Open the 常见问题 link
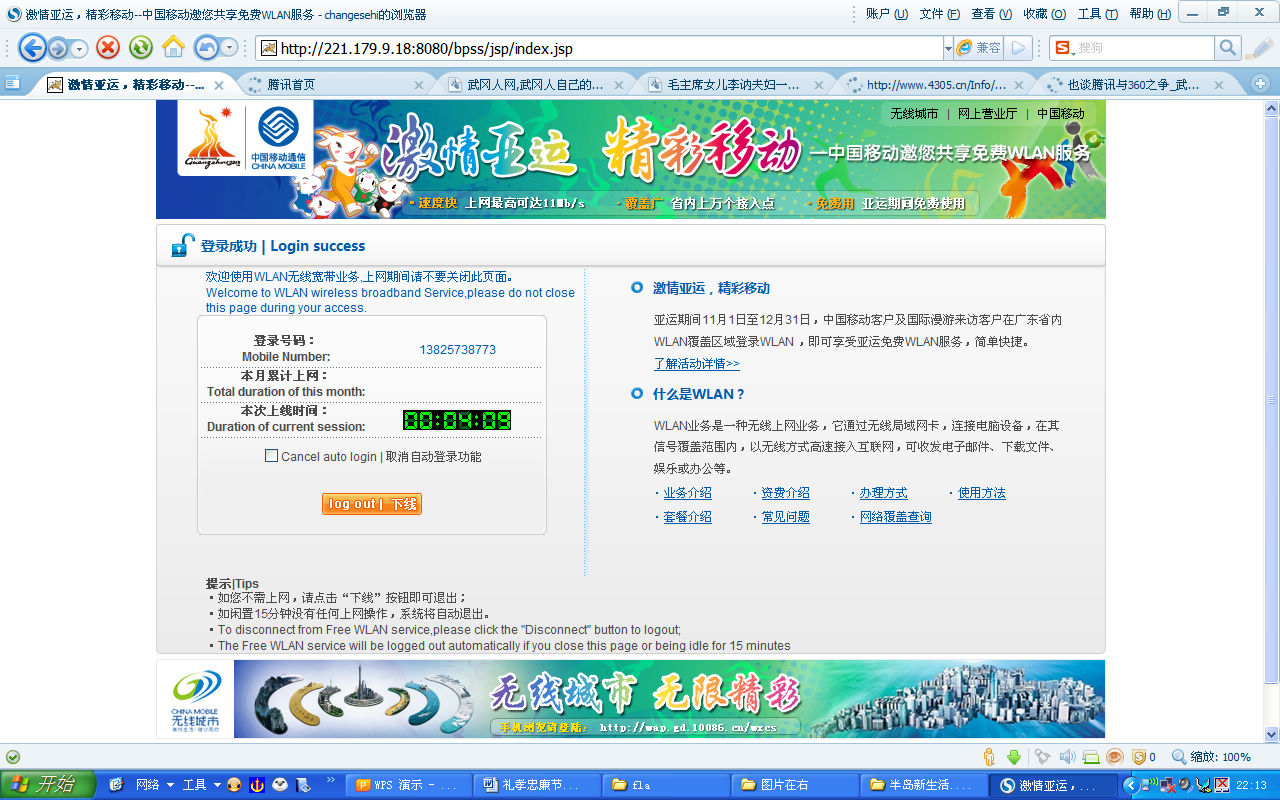The height and width of the screenshot is (800, 1280). 785,517
